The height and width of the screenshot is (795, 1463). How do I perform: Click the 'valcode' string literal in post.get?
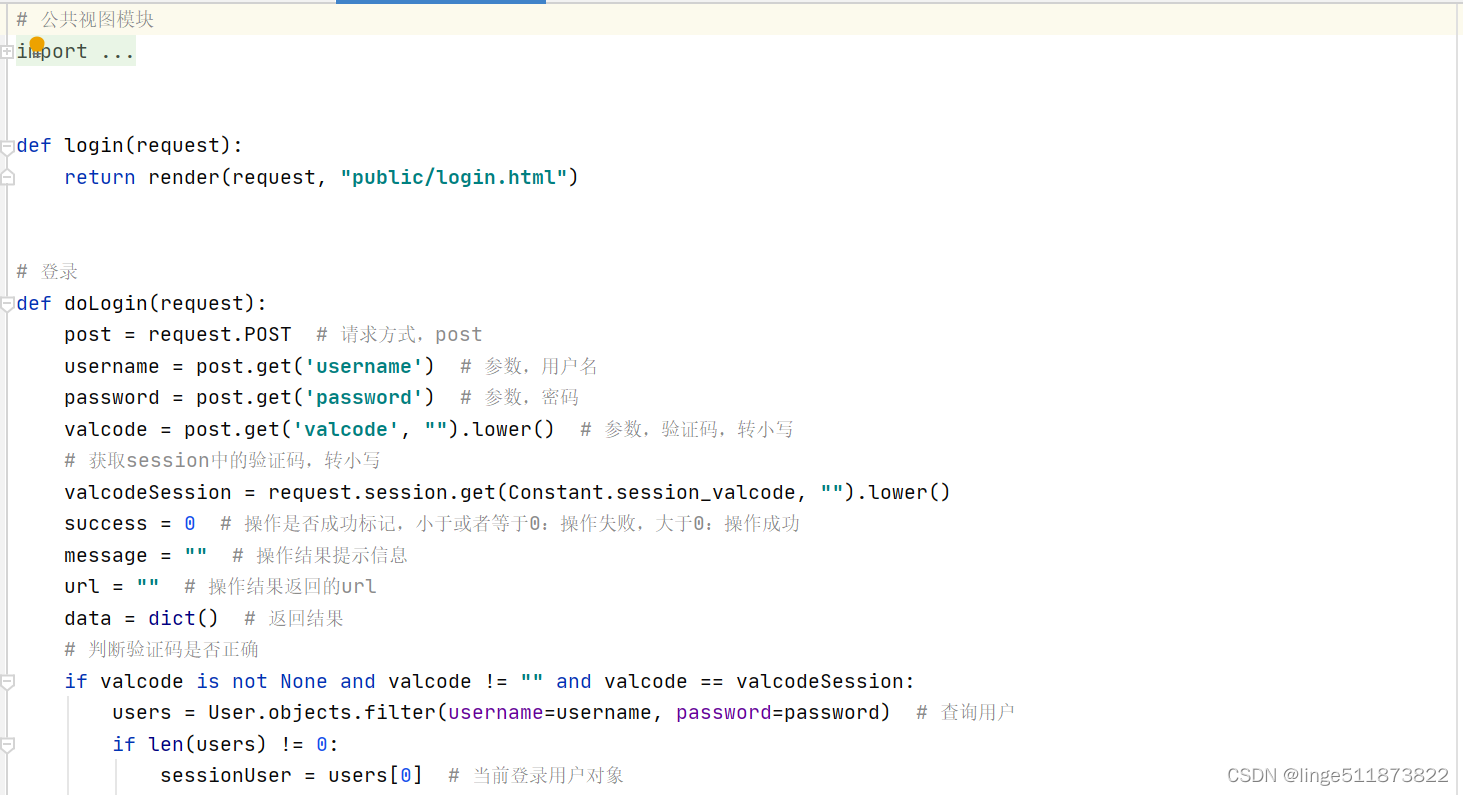tap(346, 430)
